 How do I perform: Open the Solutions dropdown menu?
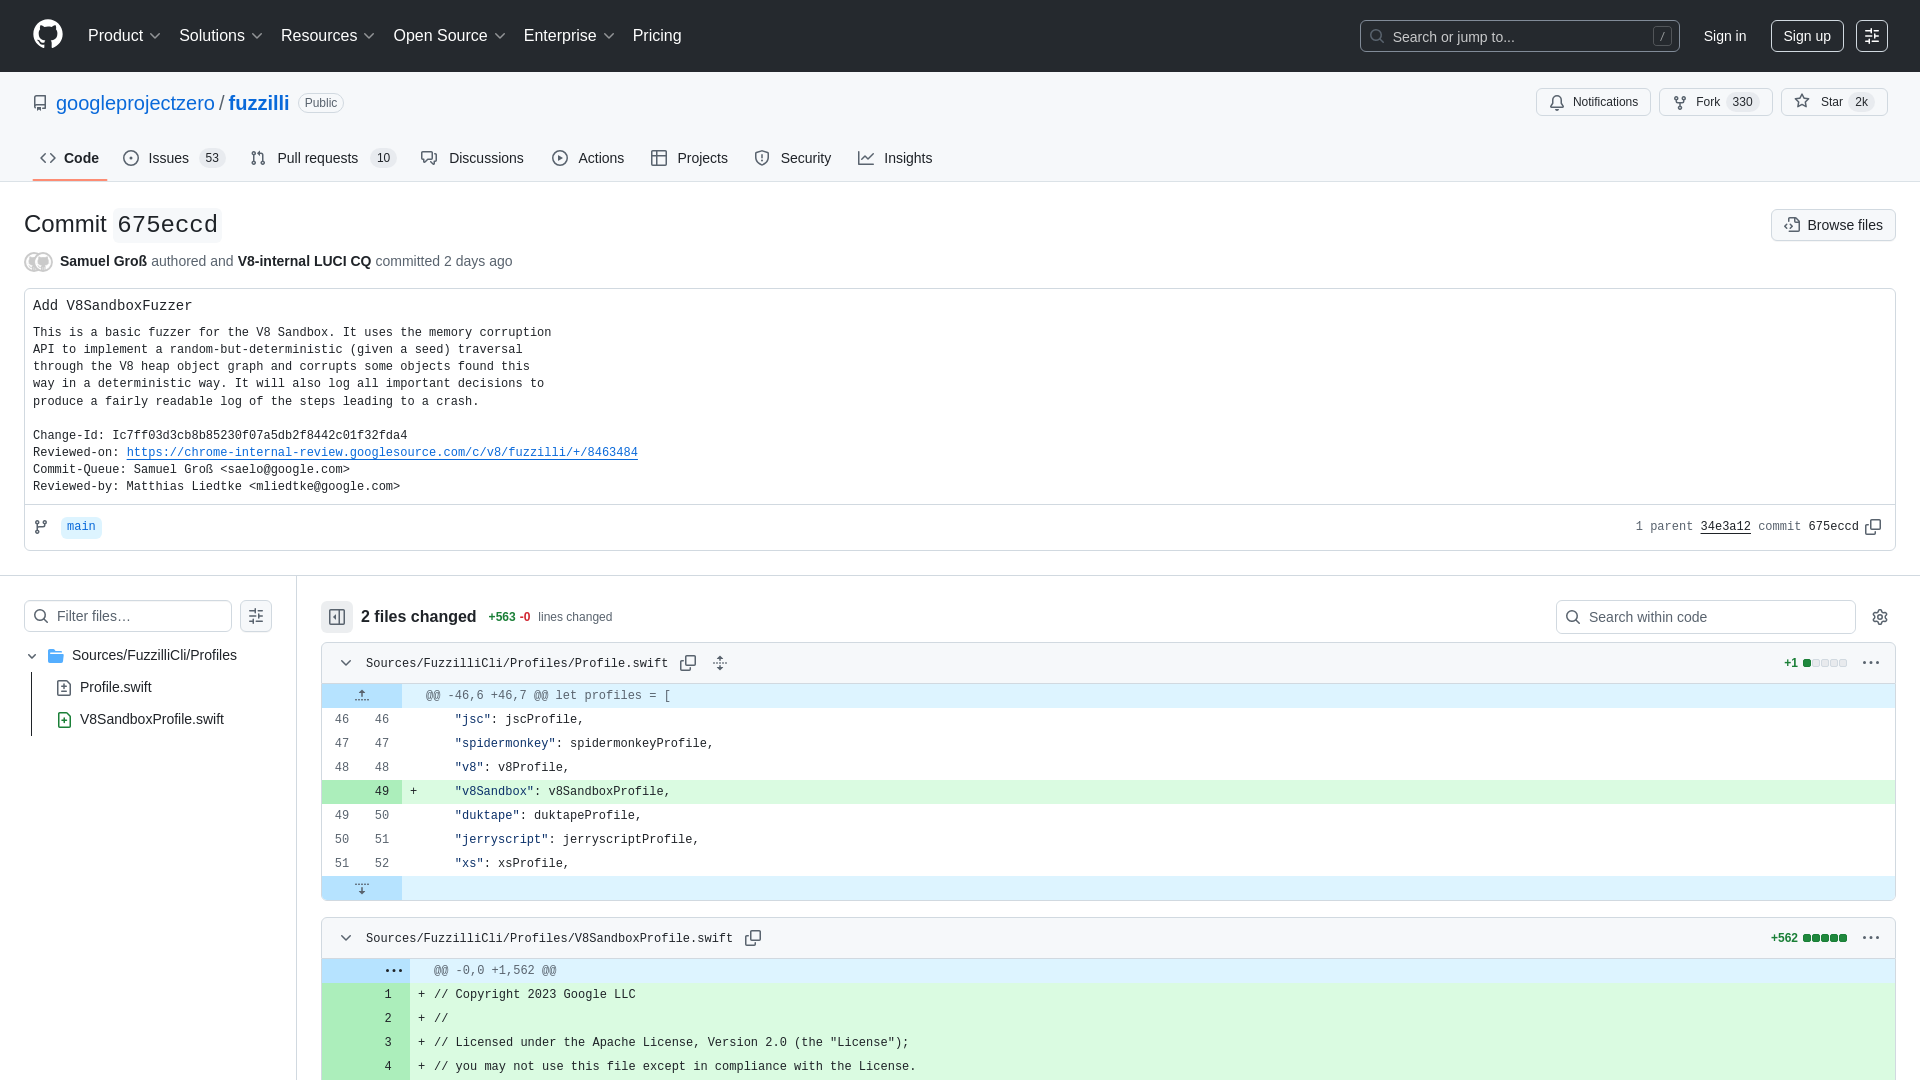pyautogui.click(x=221, y=36)
